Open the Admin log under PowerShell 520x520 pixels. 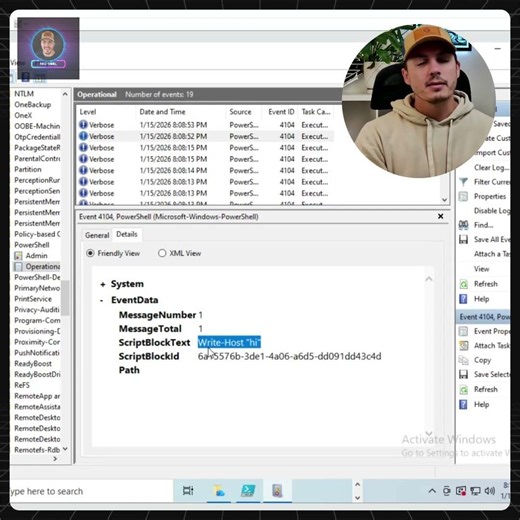(36, 256)
